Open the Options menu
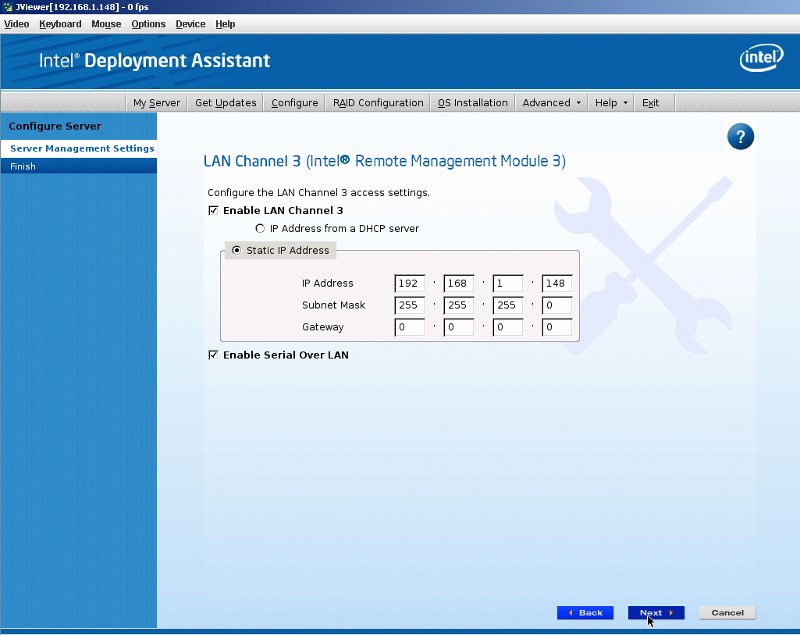This screenshot has width=800, height=635. (148, 24)
